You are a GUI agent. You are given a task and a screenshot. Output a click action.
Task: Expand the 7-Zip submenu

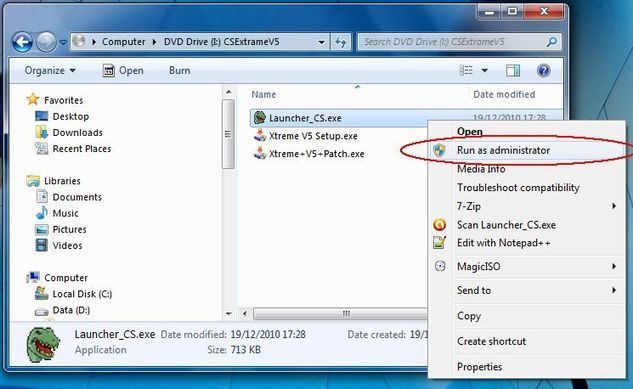click(x=527, y=206)
